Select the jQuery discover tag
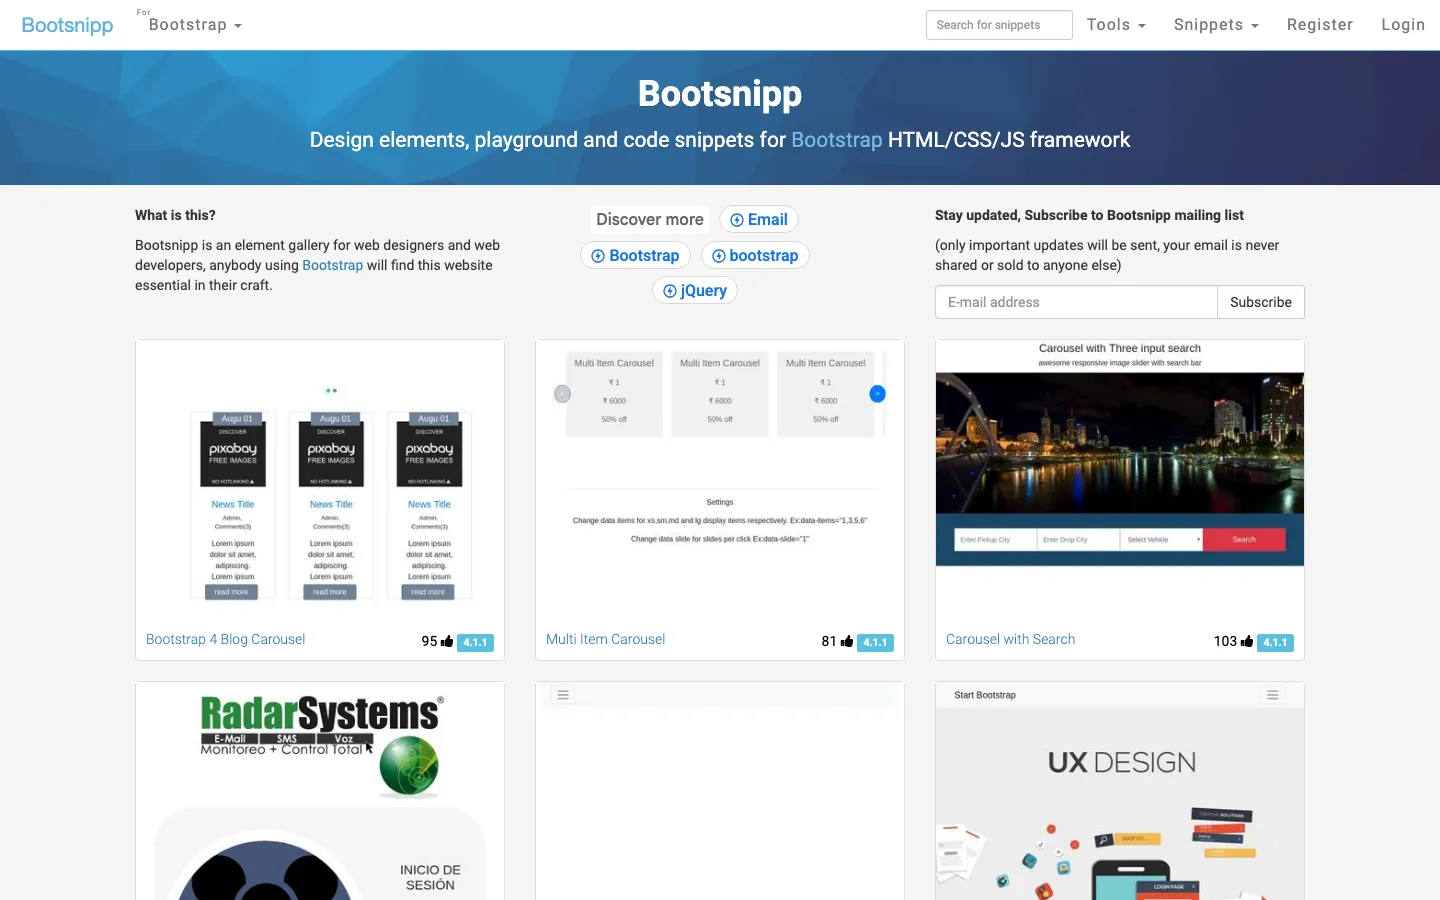The height and width of the screenshot is (900, 1440). (x=695, y=291)
